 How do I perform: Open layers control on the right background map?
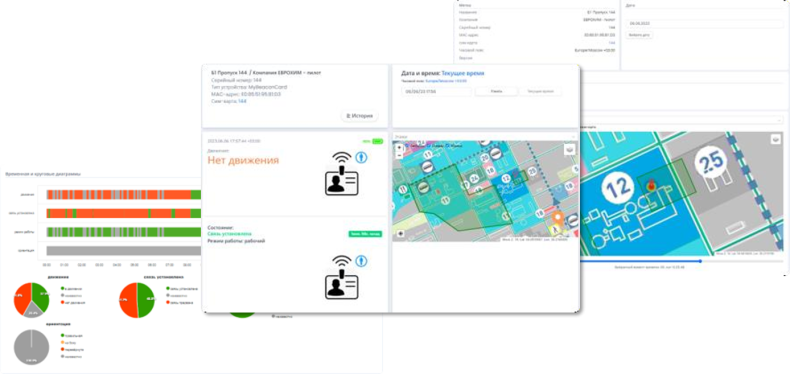(776, 140)
